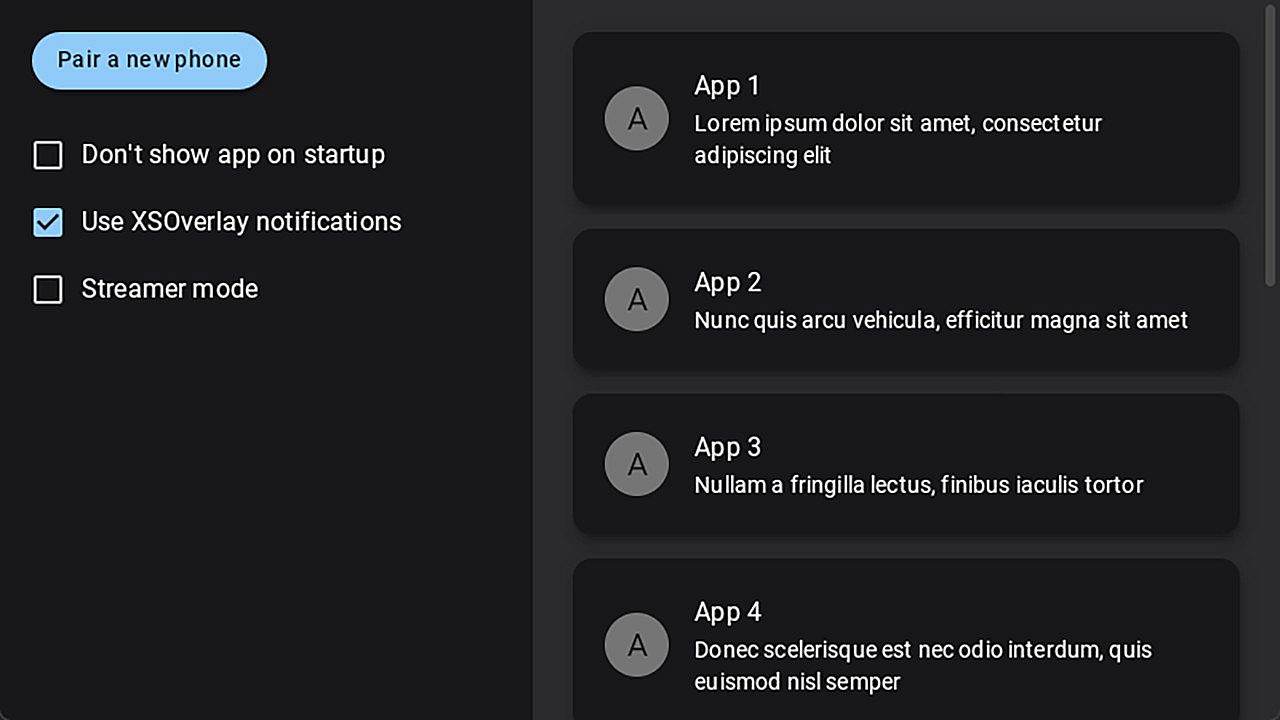Tick the "Don't show app on startup" checkbox
Screen dimensions: 1280x720
coord(48,155)
